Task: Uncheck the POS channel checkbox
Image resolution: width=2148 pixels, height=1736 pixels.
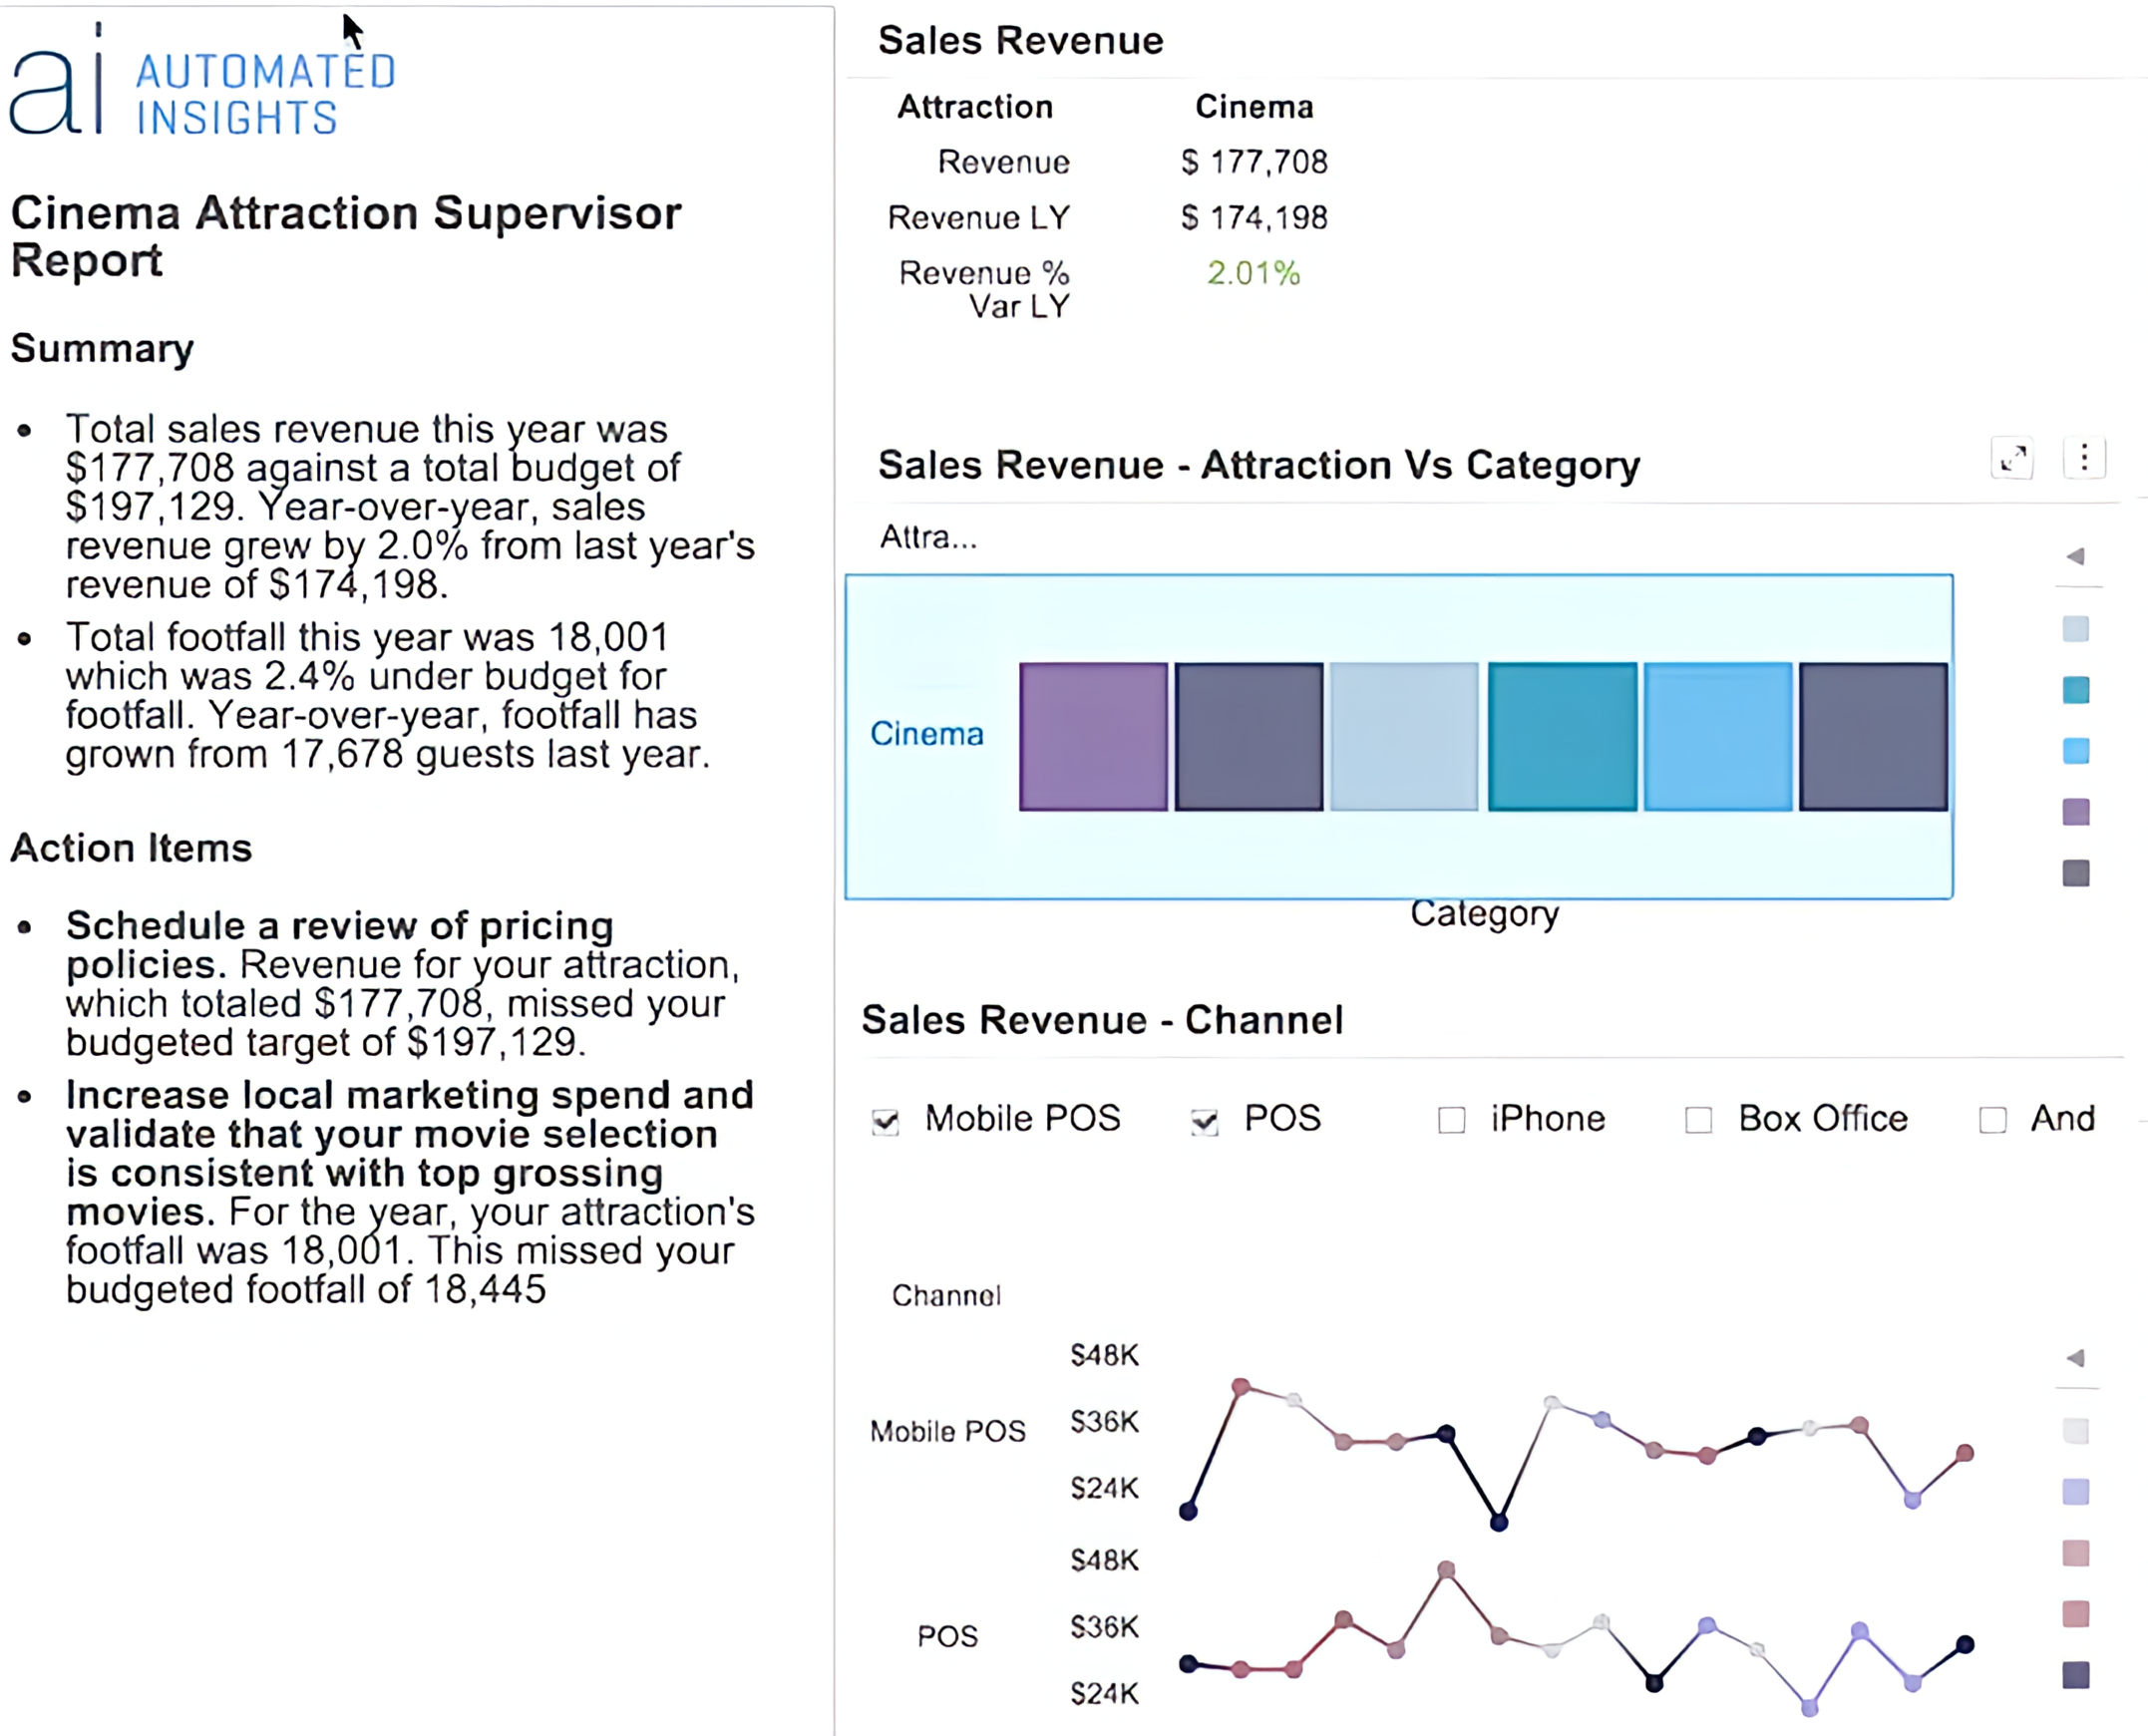Action: 1204,1121
